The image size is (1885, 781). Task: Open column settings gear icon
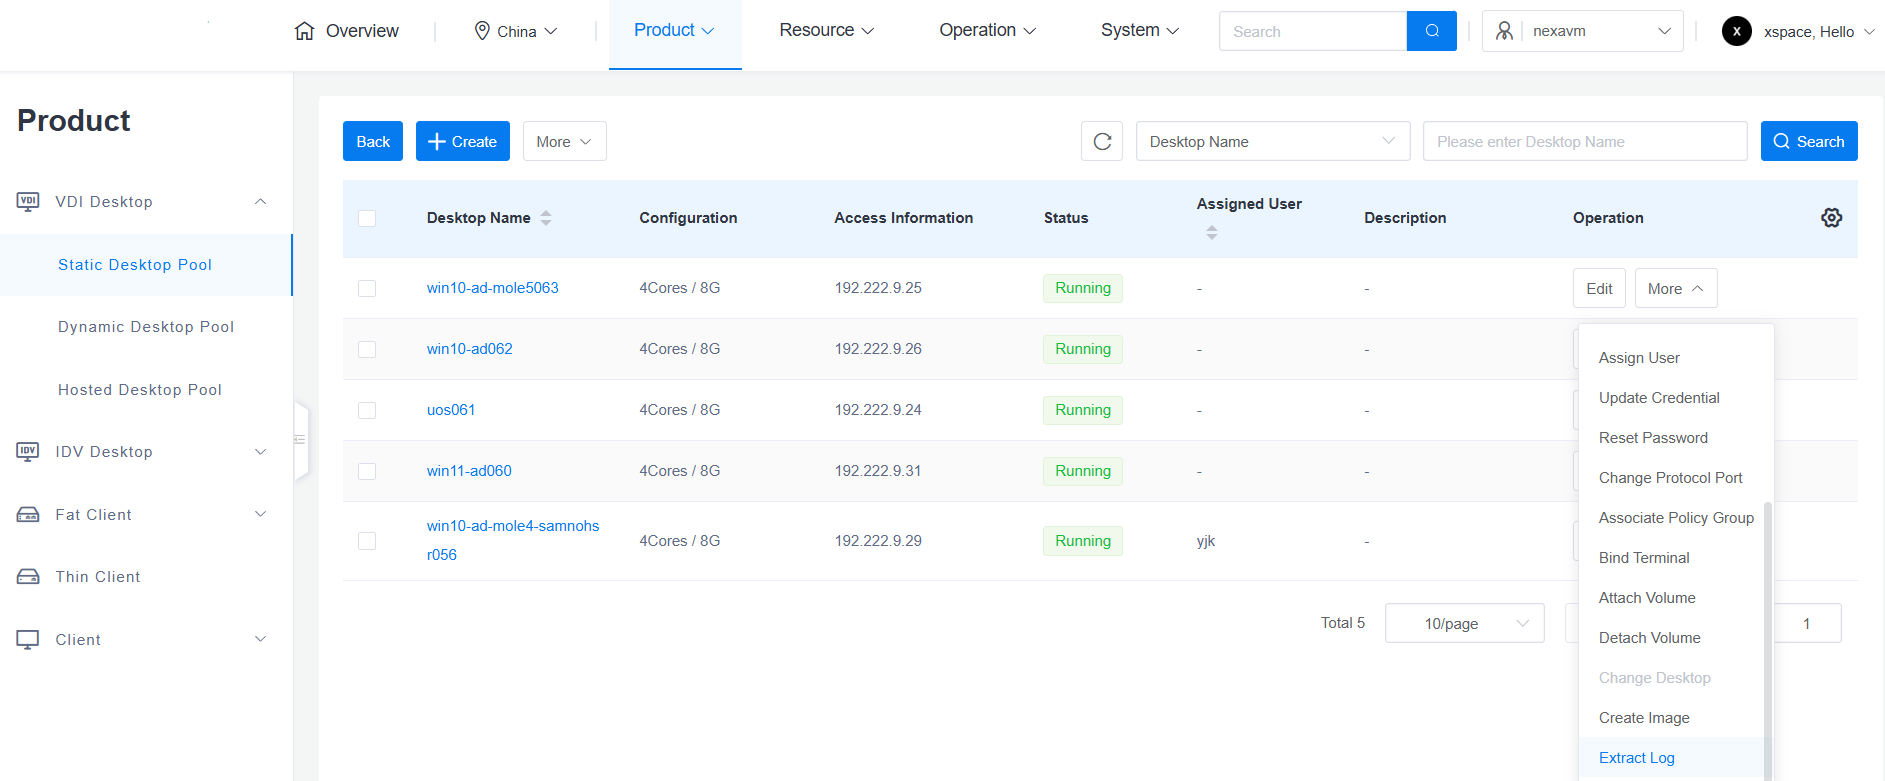(1831, 218)
